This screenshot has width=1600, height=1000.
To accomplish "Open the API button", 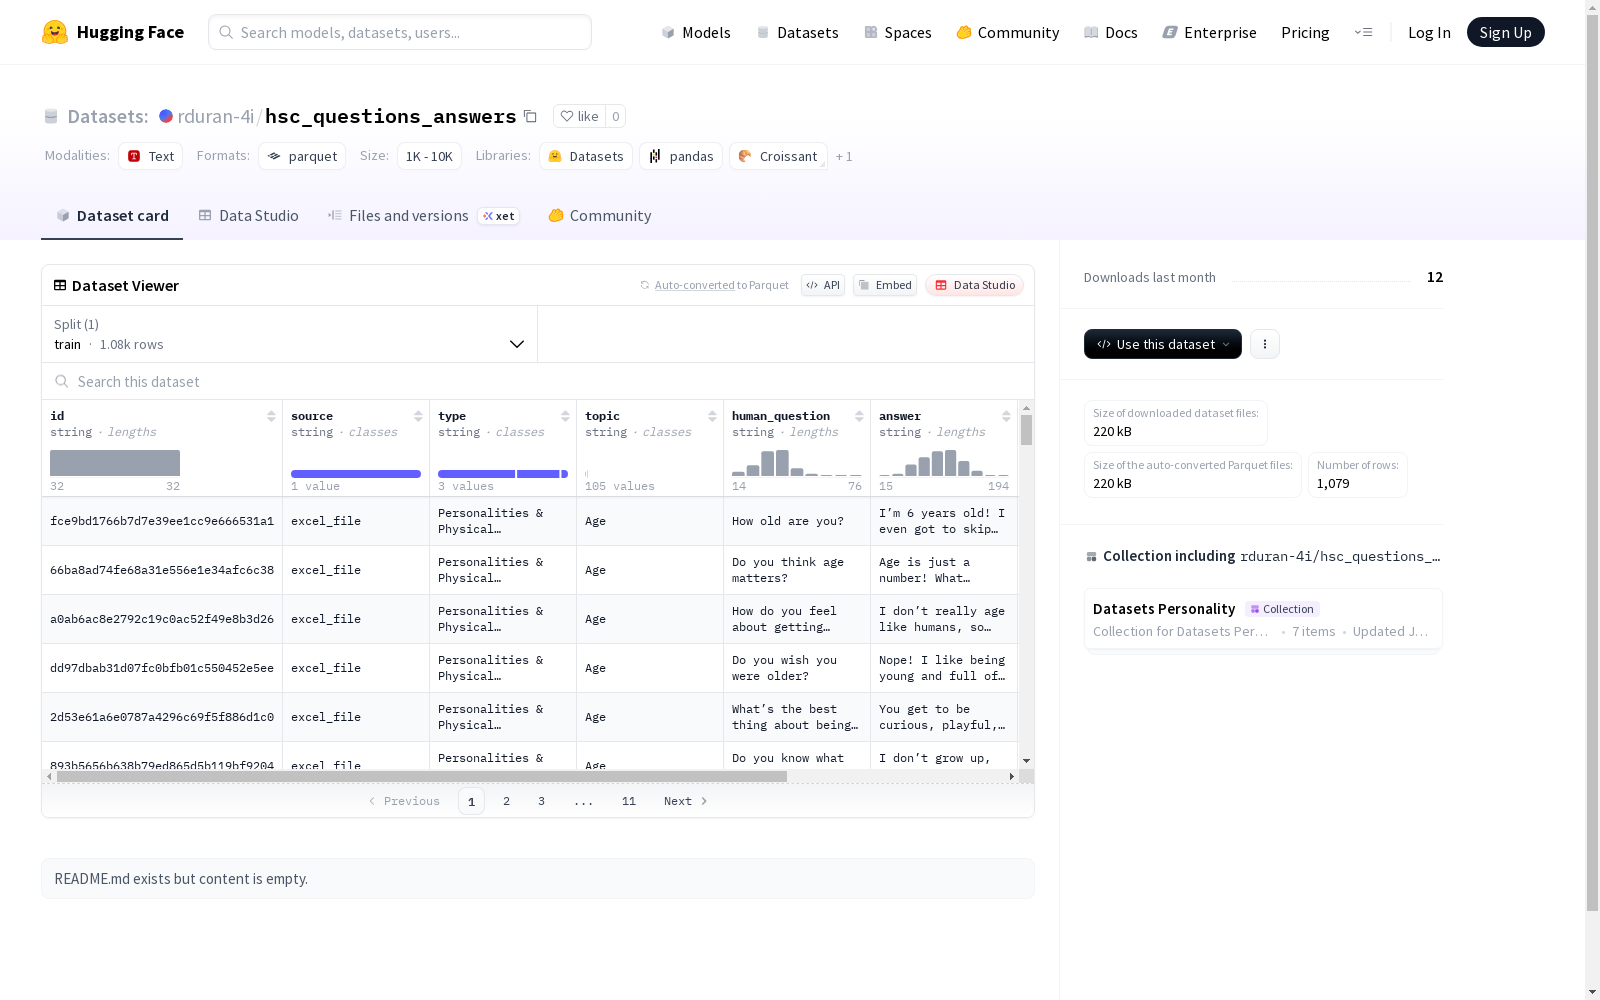I will tap(823, 285).
